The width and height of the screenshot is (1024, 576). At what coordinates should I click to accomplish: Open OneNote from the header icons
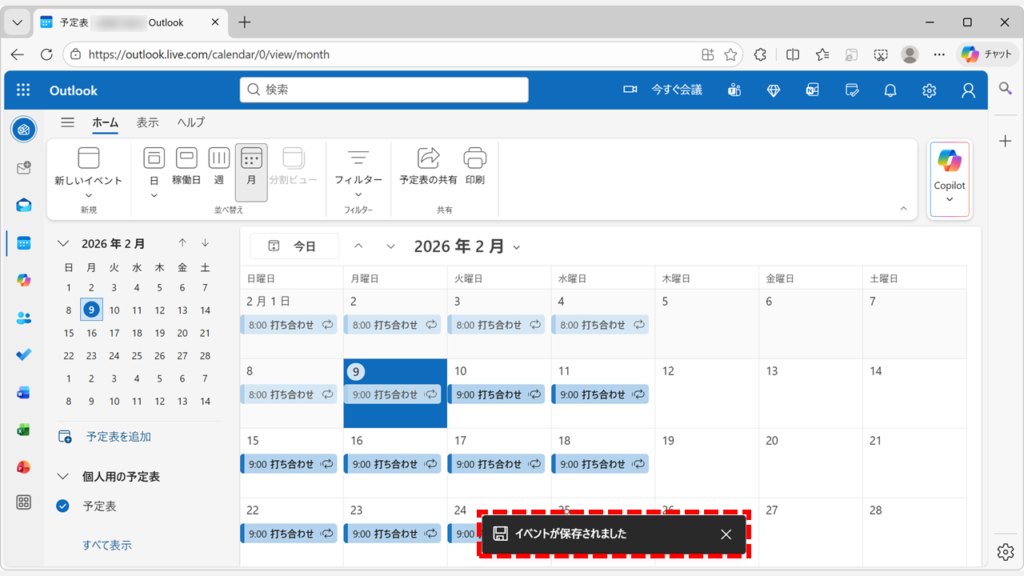(x=814, y=90)
